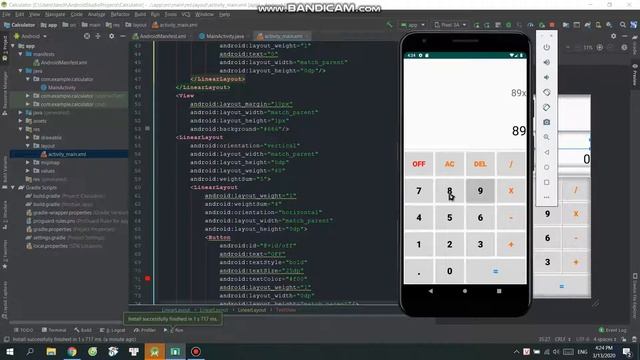Collapse the Gradle Scripts node
This screenshot has height=360, width=640.
point(13,188)
